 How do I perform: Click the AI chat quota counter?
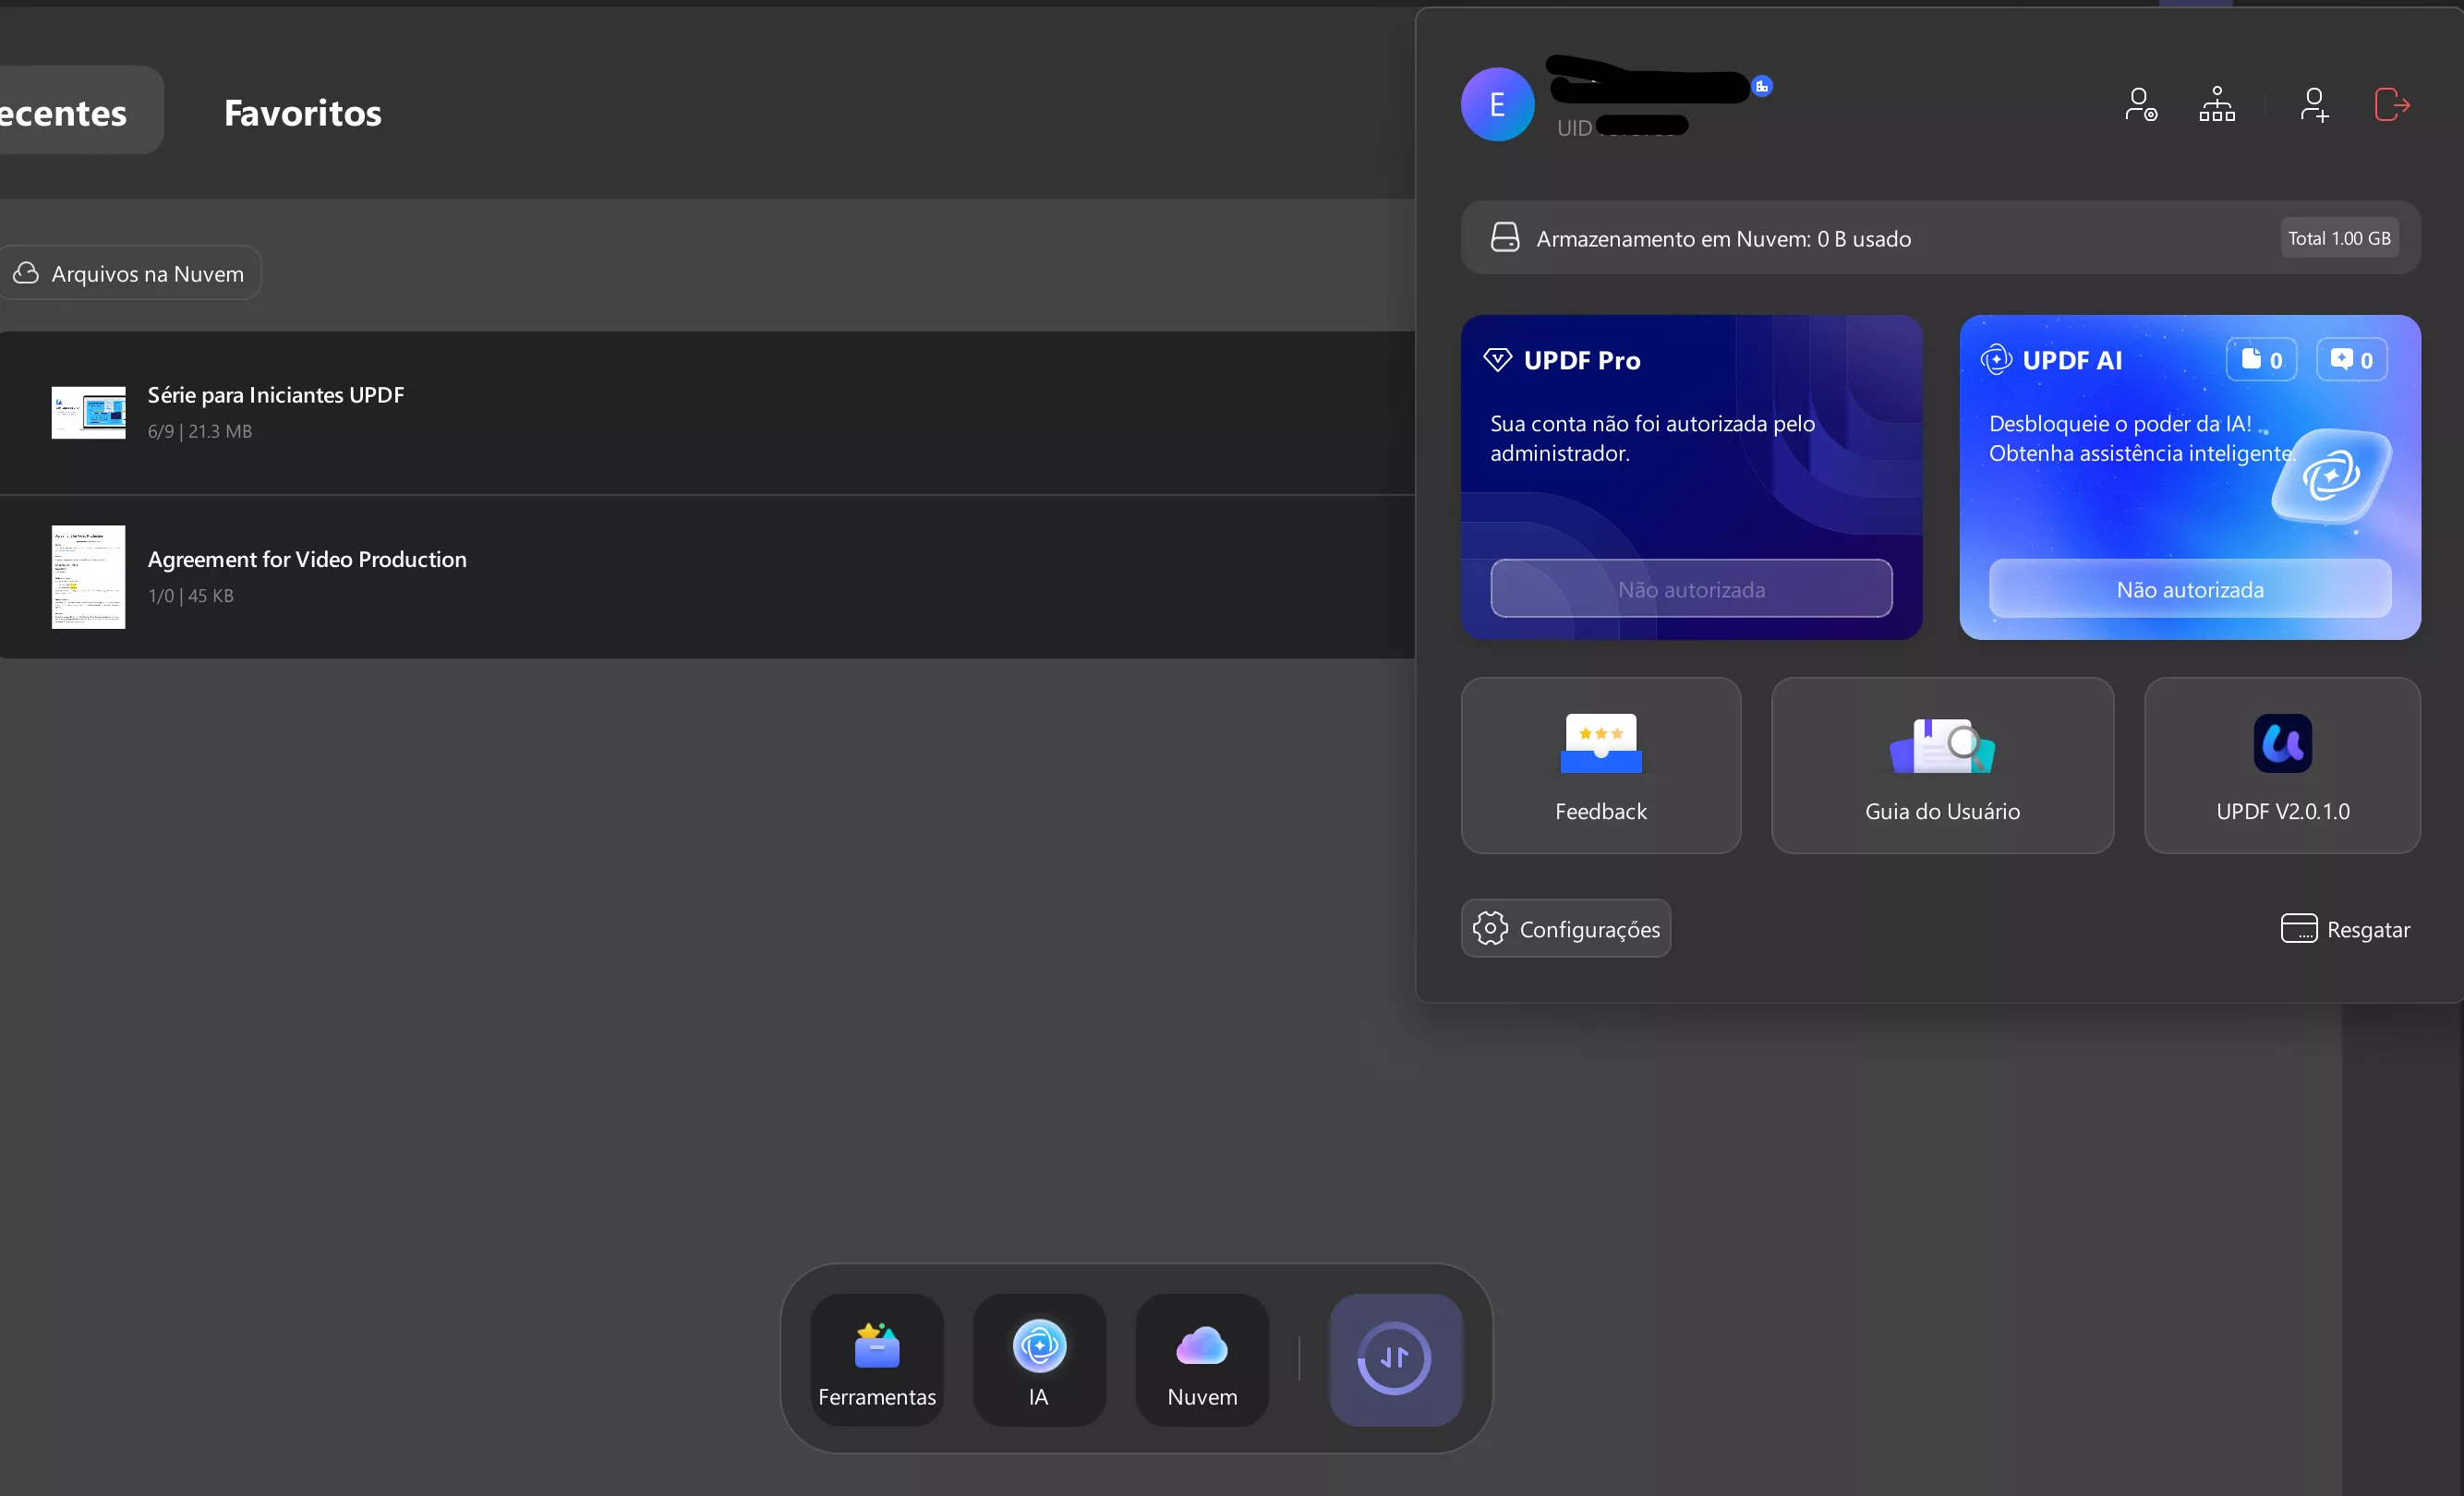(x=2352, y=360)
